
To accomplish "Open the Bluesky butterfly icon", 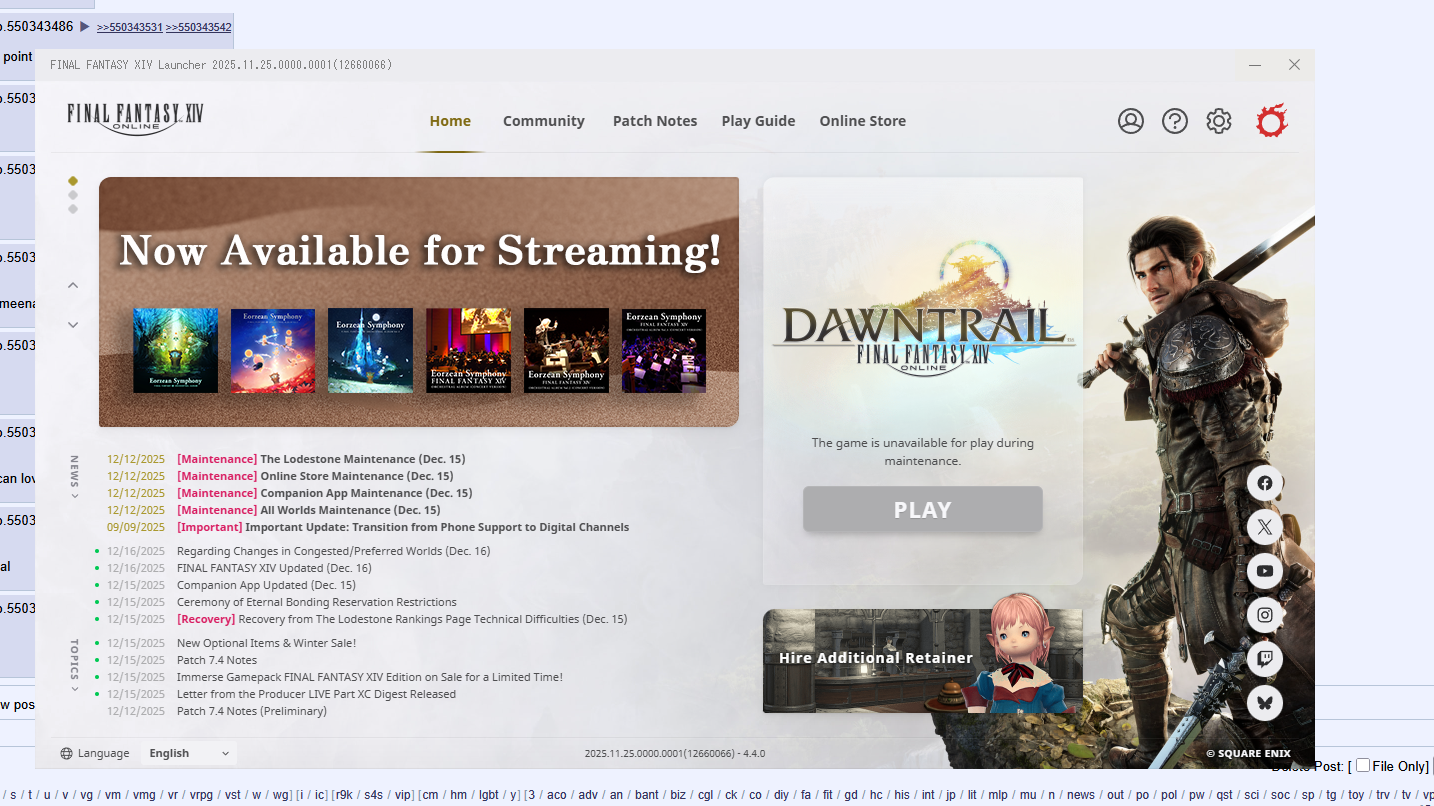I will pyautogui.click(x=1265, y=703).
